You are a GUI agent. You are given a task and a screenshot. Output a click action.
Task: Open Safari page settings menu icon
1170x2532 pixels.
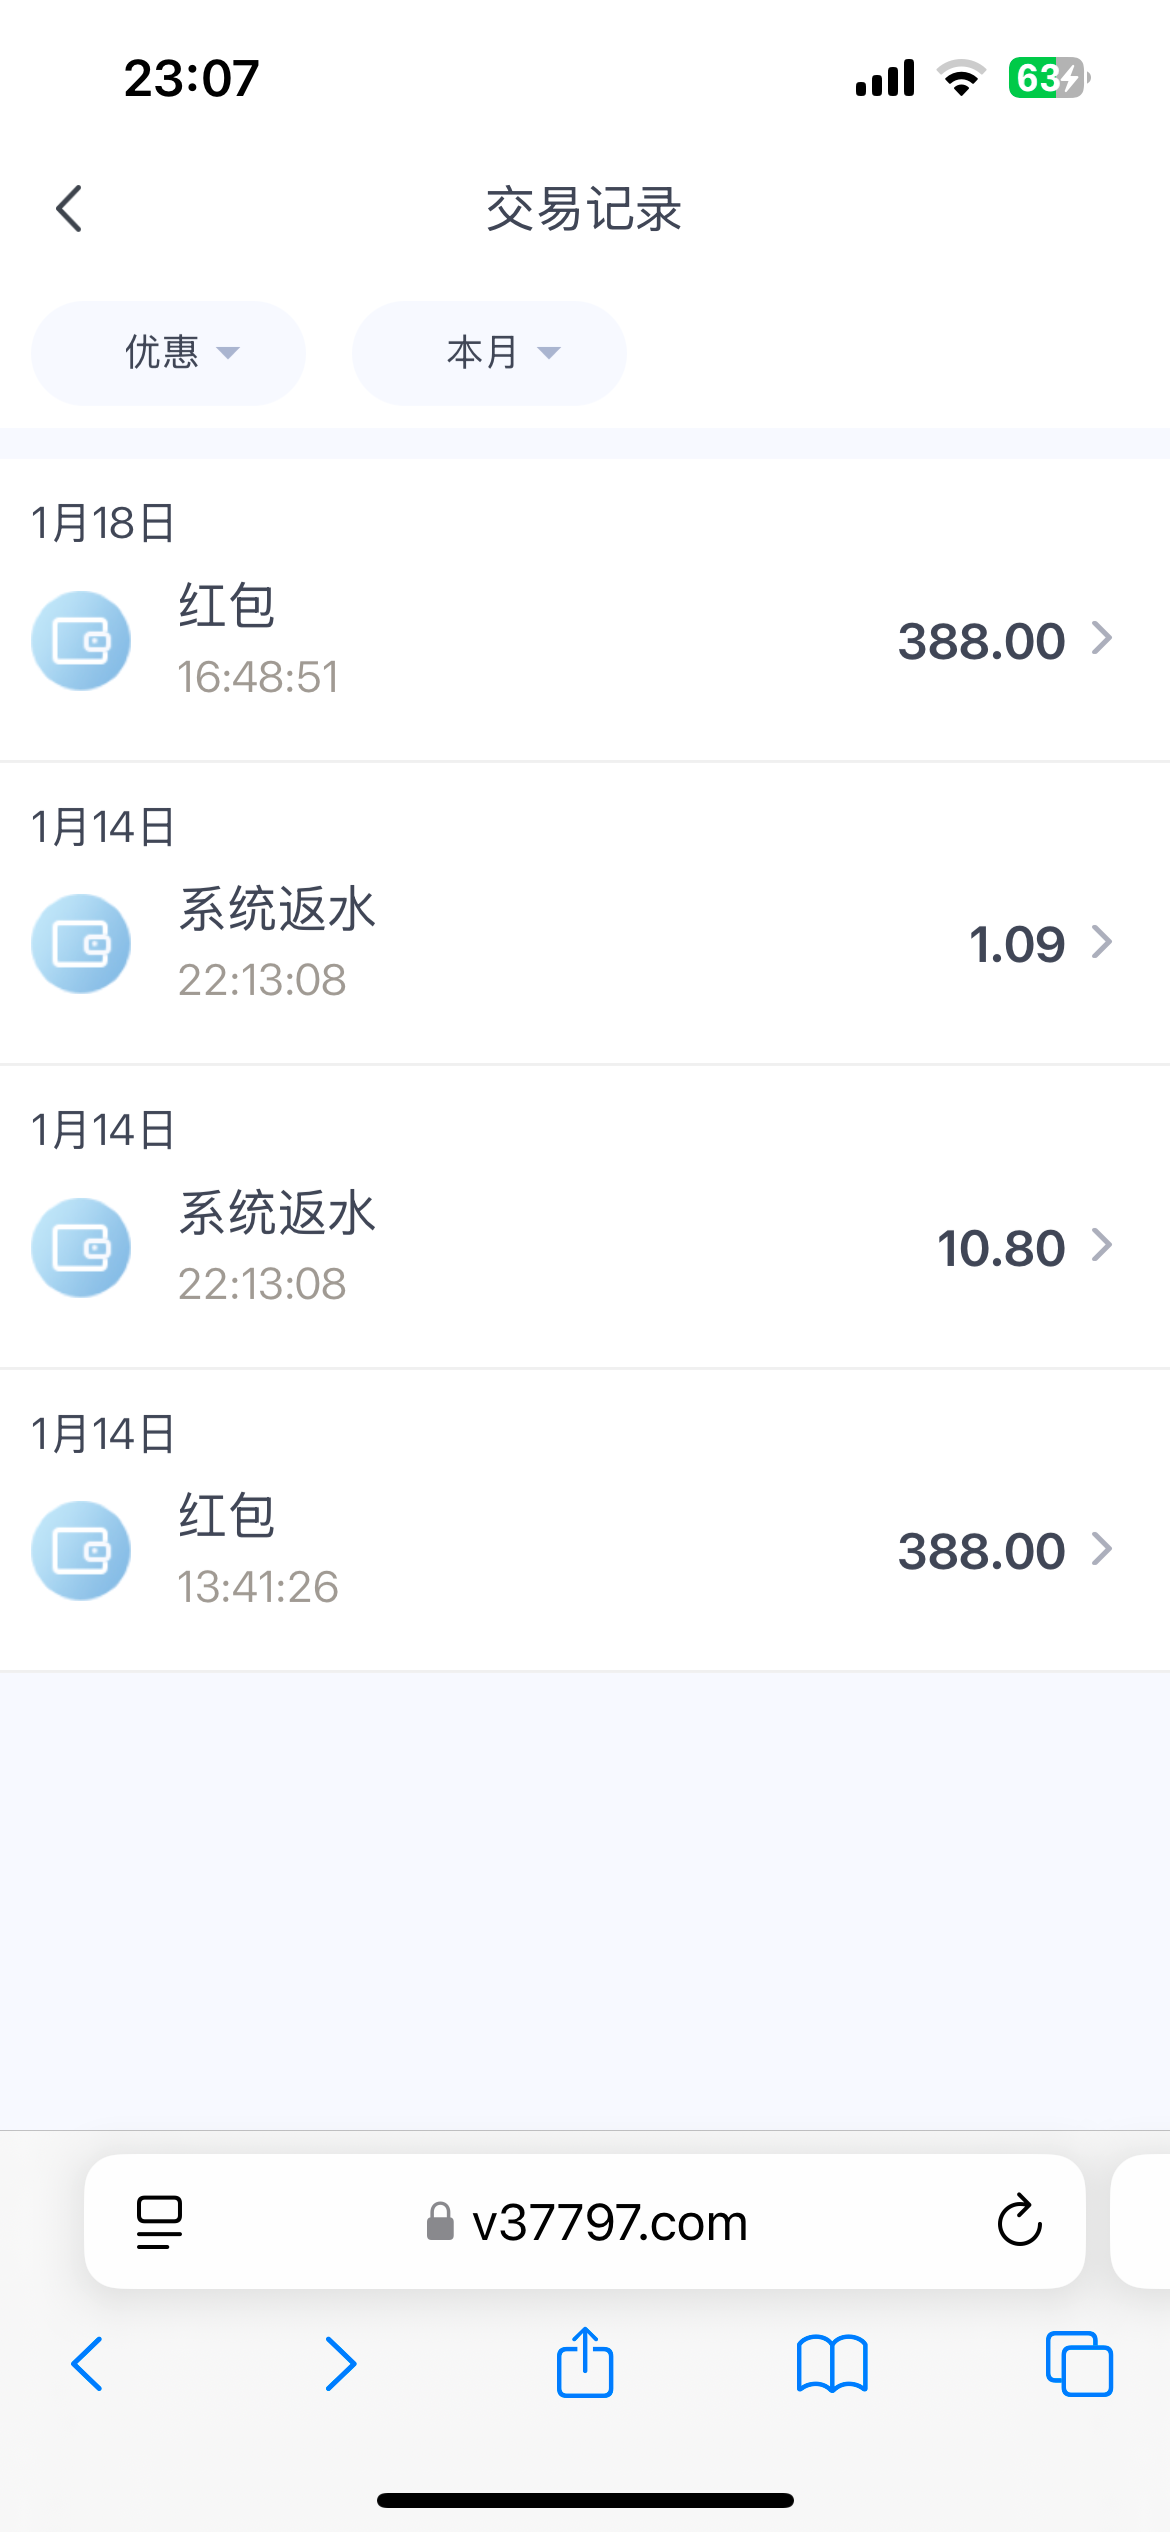(159, 2222)
